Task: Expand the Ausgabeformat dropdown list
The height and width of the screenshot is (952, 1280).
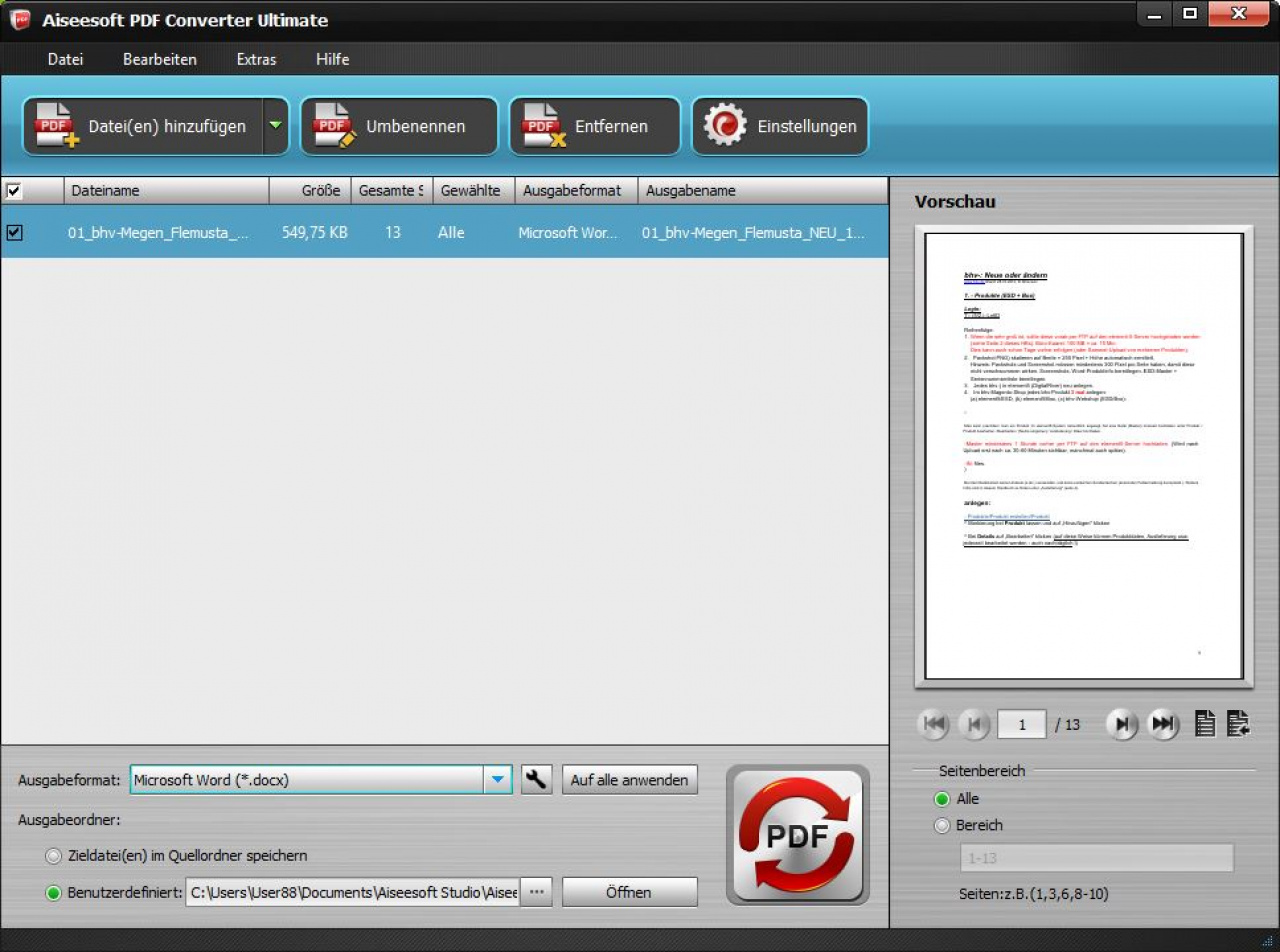Action: pos(497,780)
